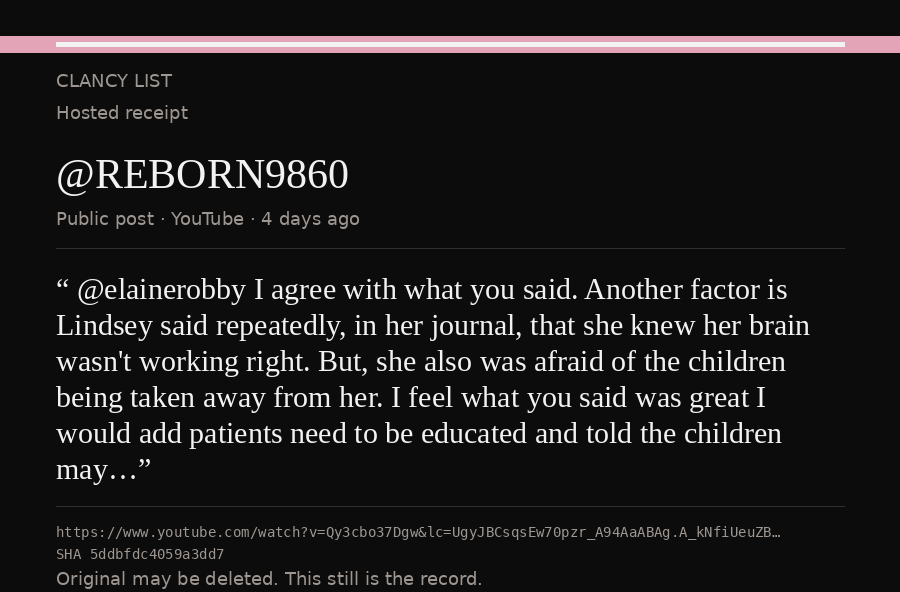Click the @elainerobby mention in the quote
The width and height of the screenshot is (900, 592).
[161, 290]
